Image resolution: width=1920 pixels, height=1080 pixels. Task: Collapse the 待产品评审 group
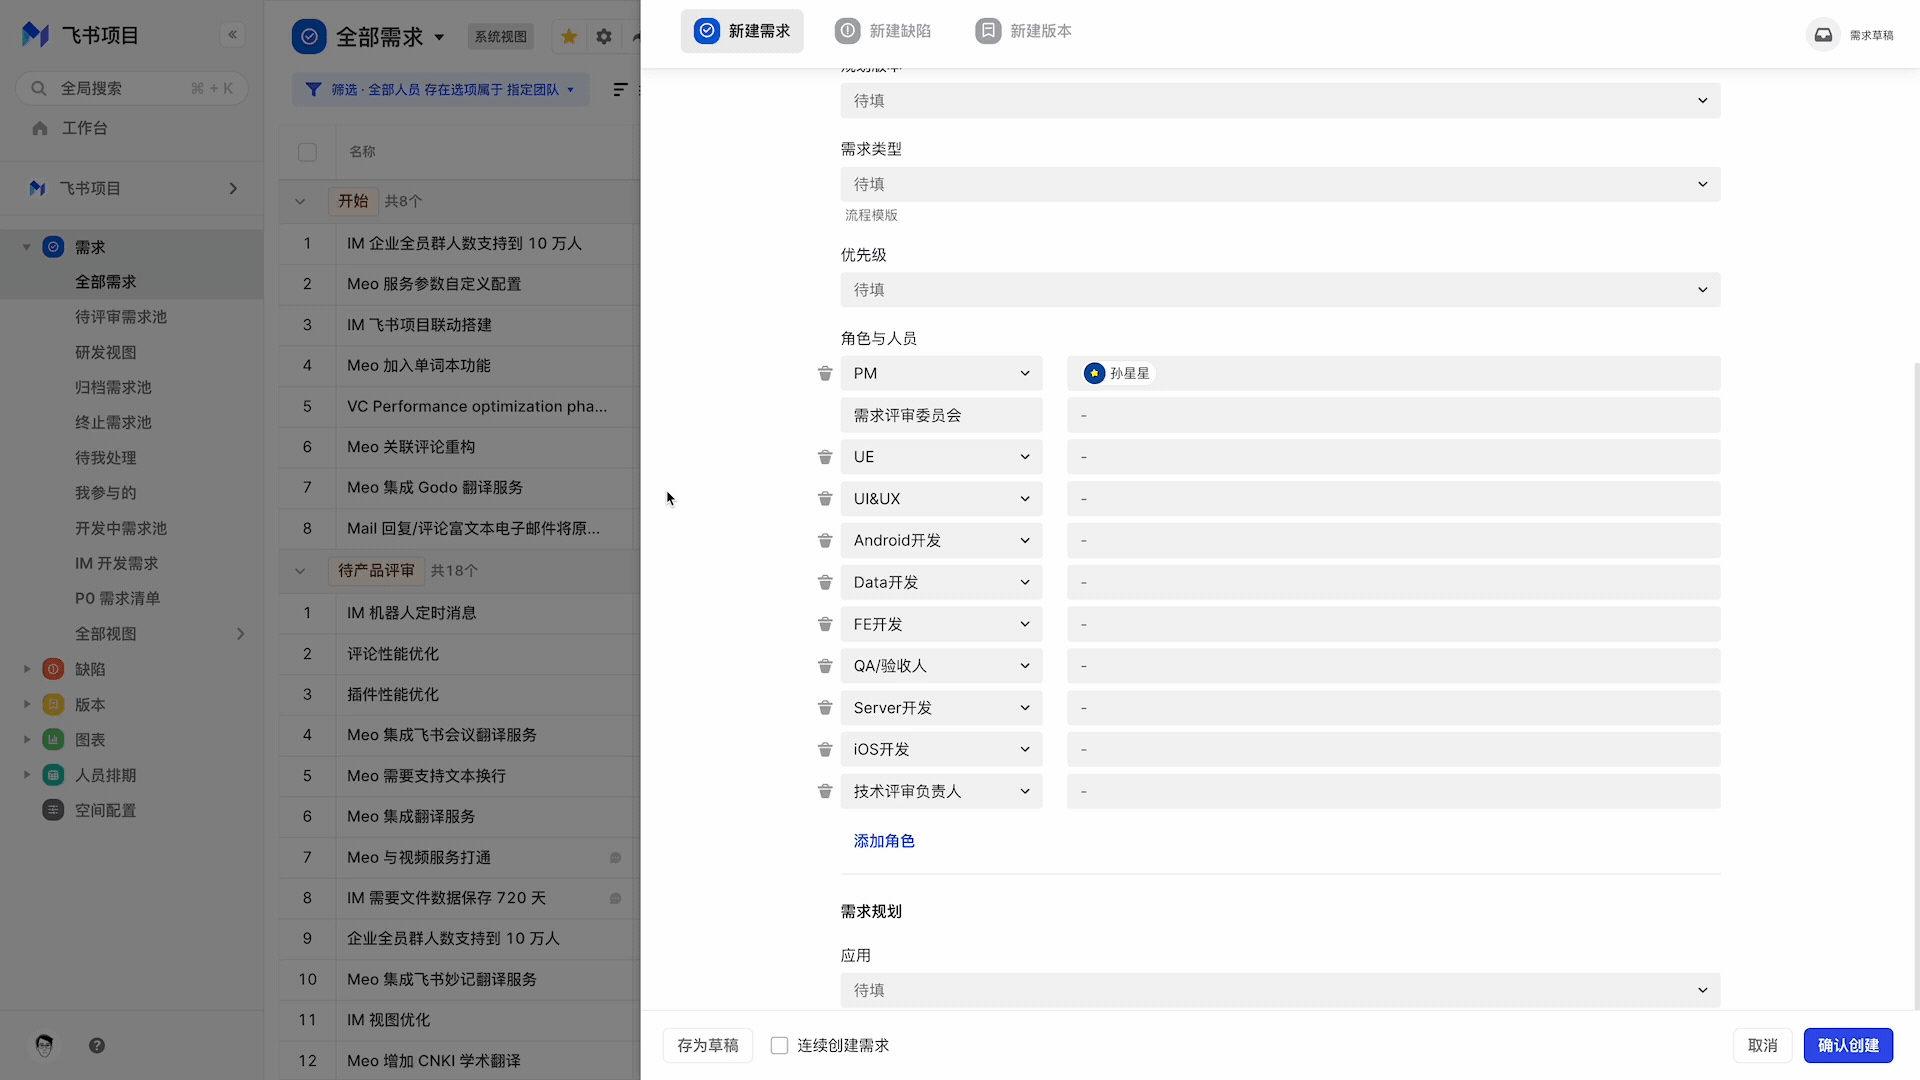[300, 571]
